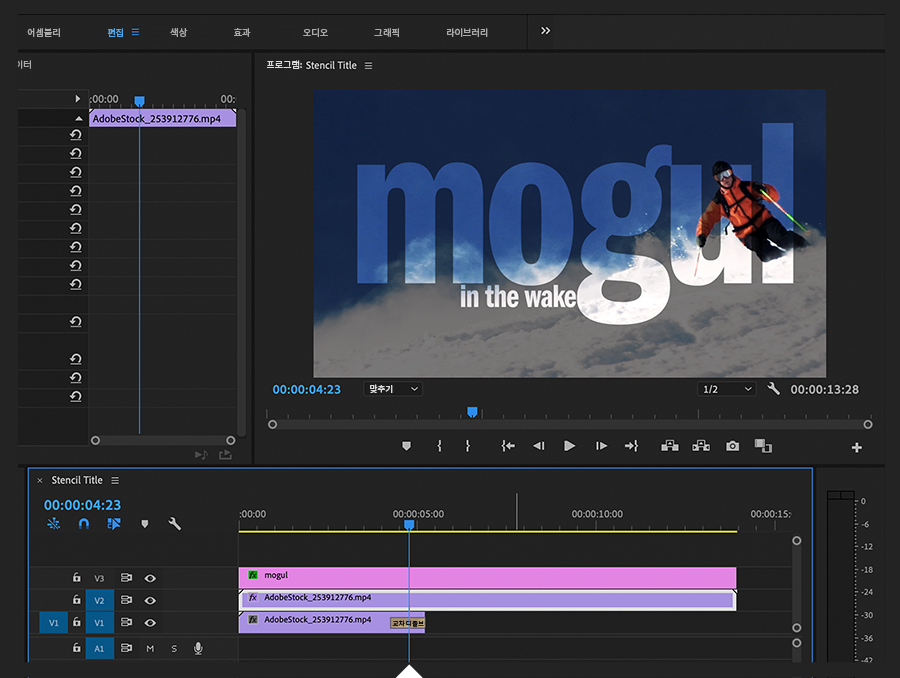Open the 맞추기 zoom level dropdown
The image size is (900, 678).
(x=392, y=389)
